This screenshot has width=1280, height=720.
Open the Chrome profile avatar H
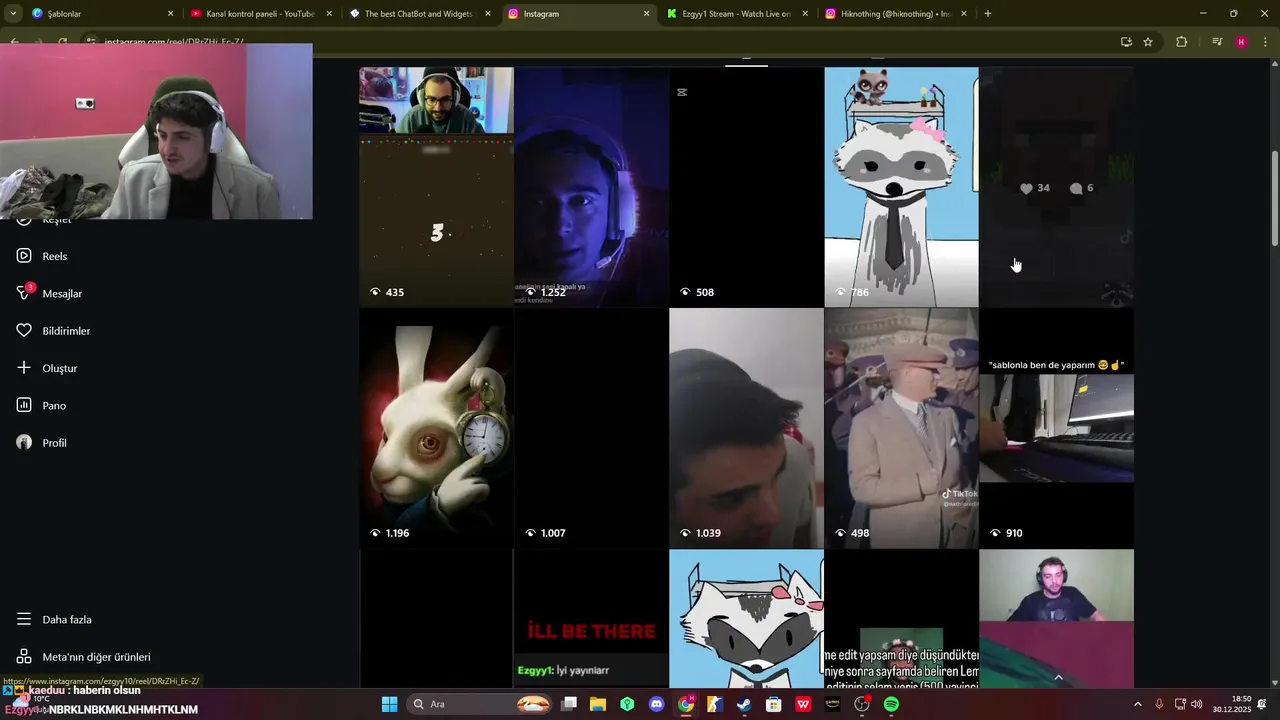1241,42
